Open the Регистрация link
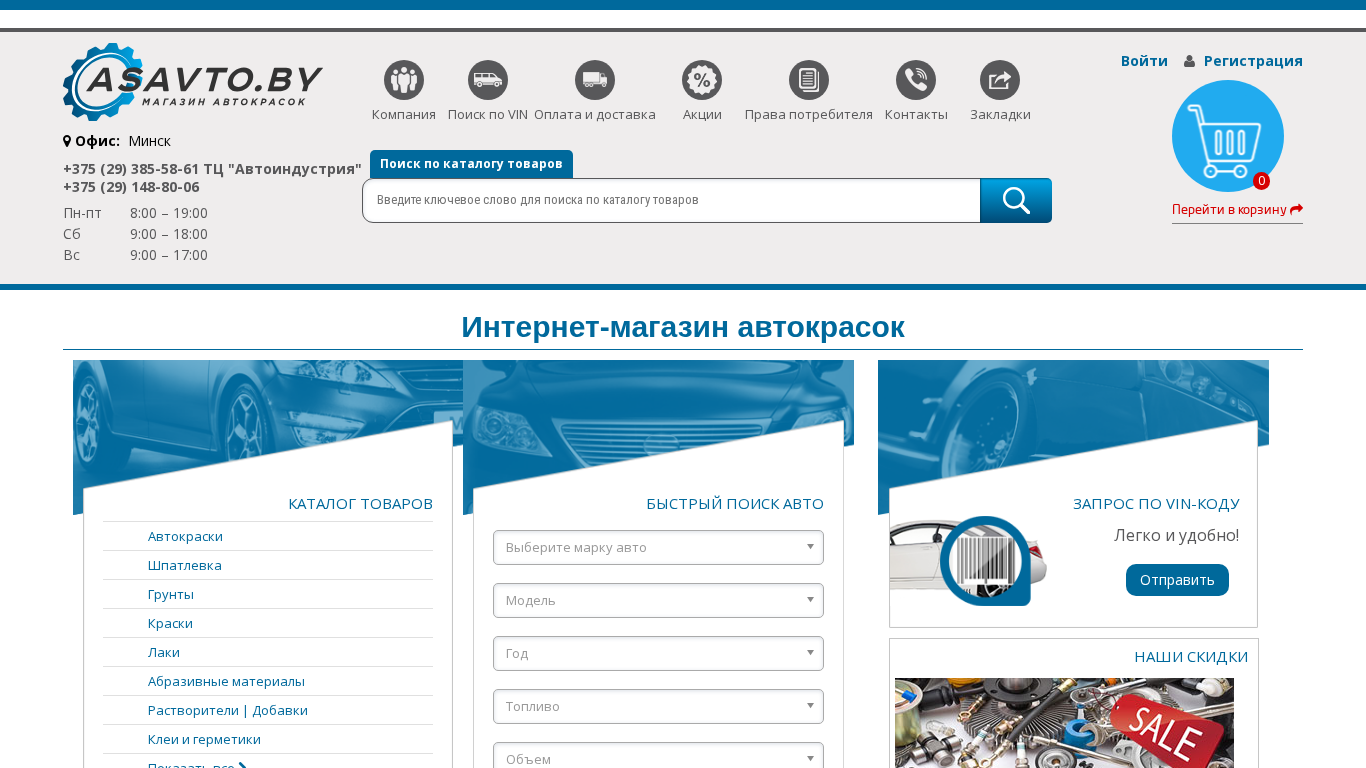Screen dimensions: 1366x768 [x=1253, y=61]
